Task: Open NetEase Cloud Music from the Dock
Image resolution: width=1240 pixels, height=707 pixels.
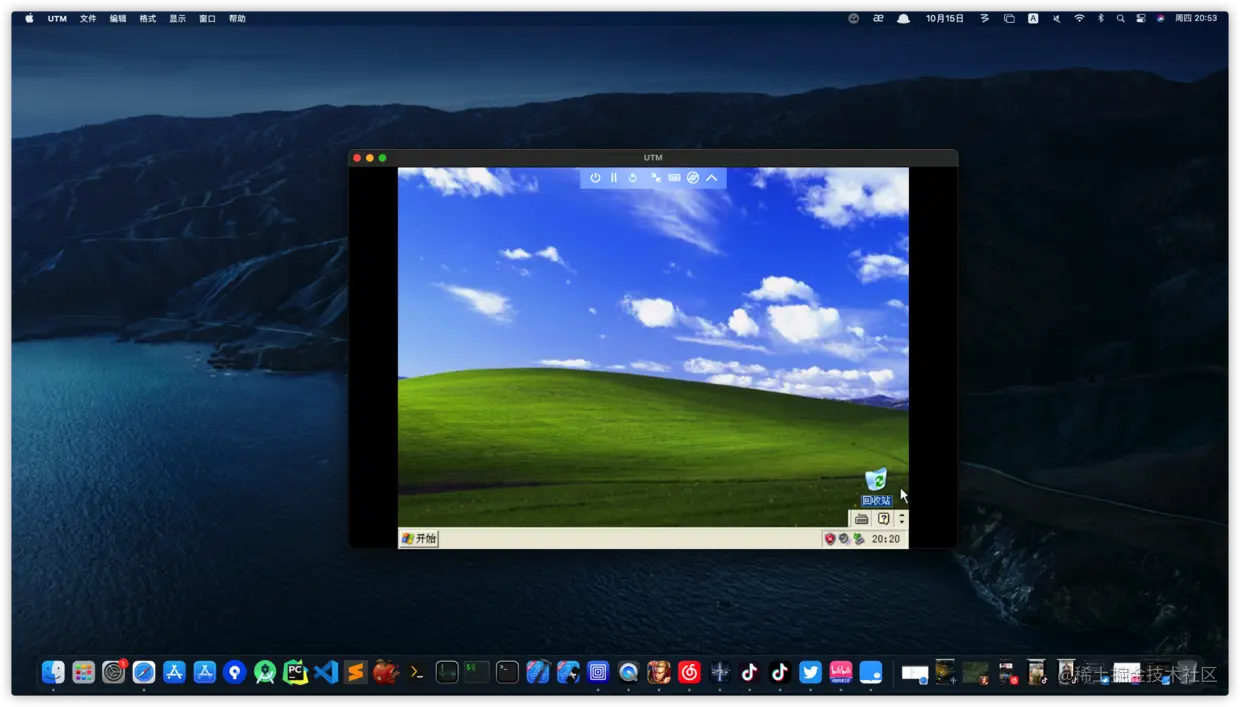Action: pos(689,672)
